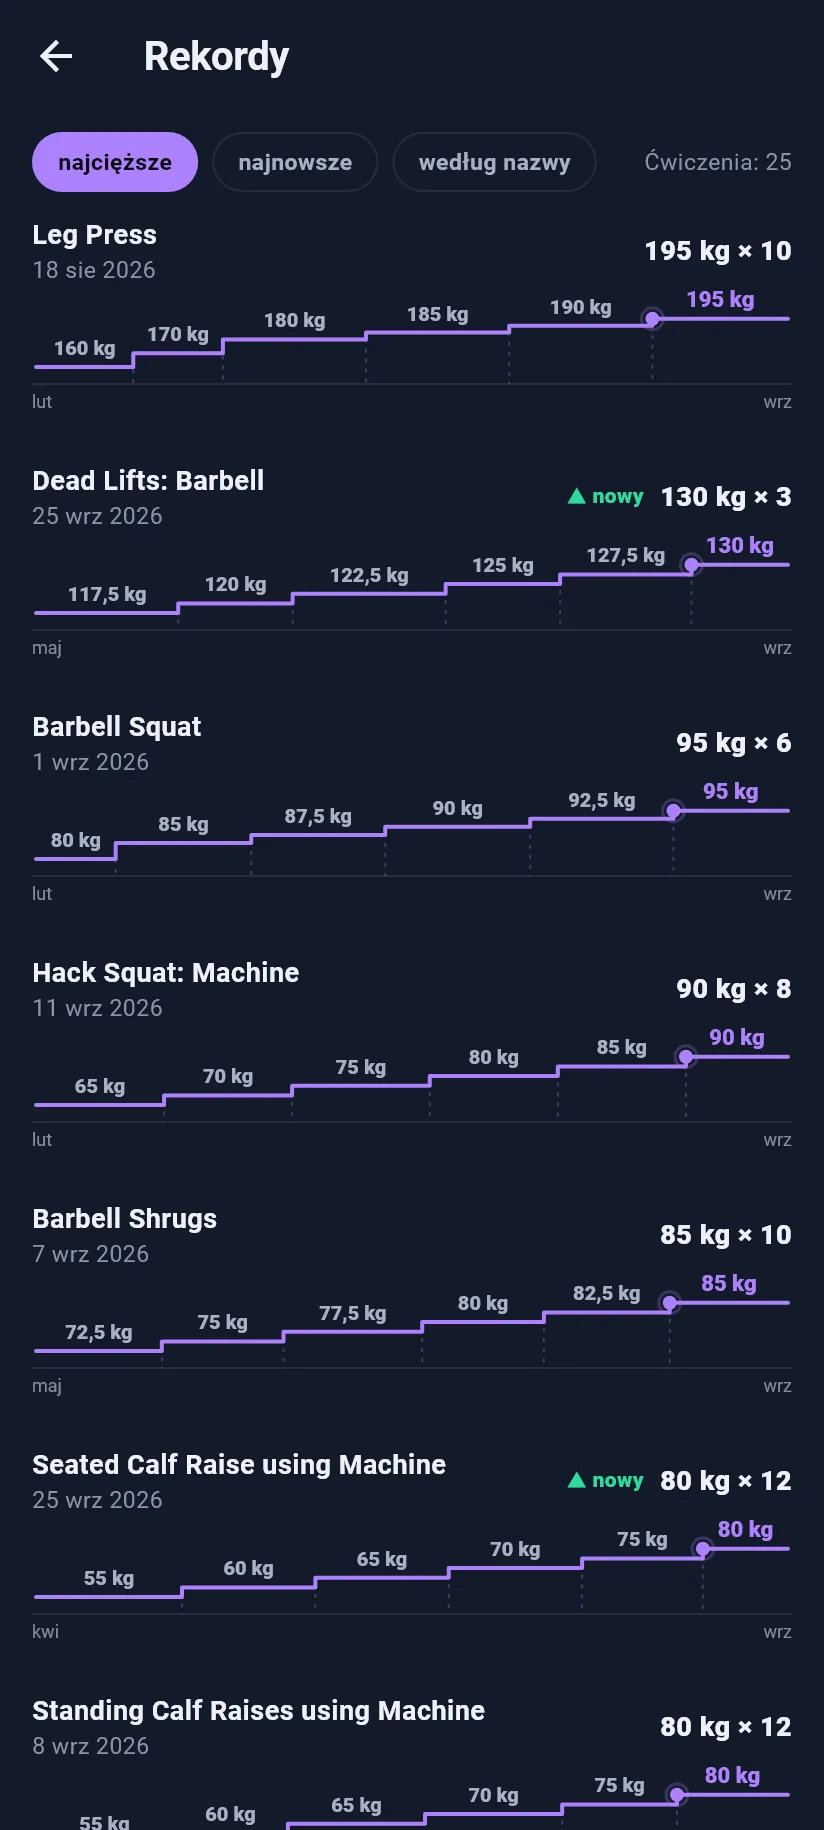Click the 80 kg Seated Calf Raise marker
This screenshot has width=824, height=1830.
click(703, 1549)
